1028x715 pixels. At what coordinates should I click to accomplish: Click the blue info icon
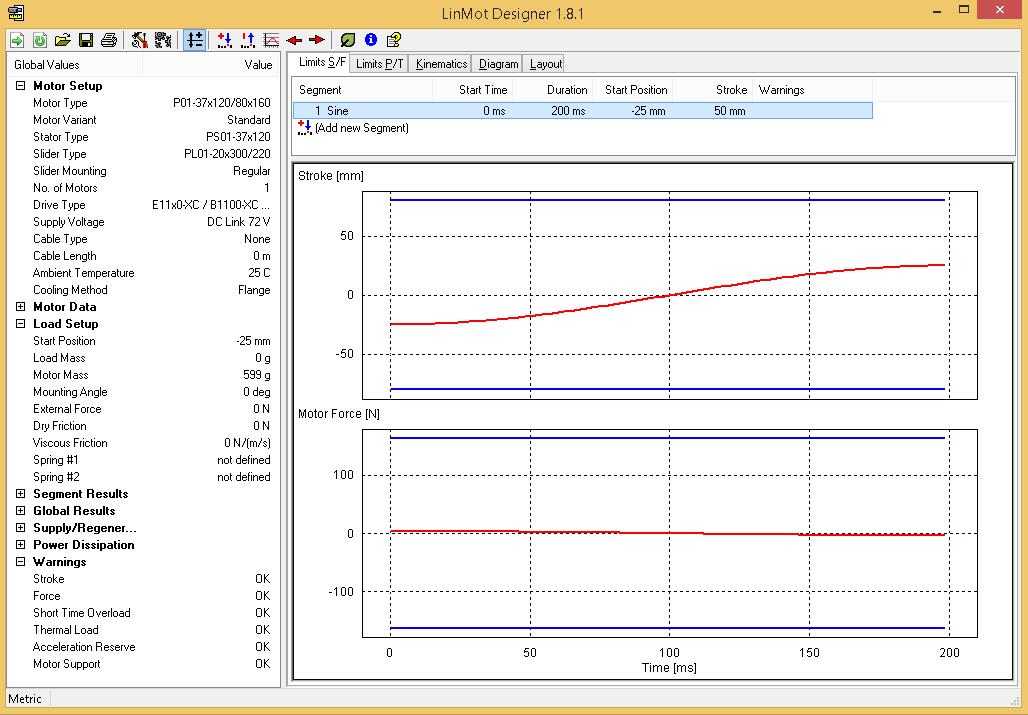[x=371, y=40]
